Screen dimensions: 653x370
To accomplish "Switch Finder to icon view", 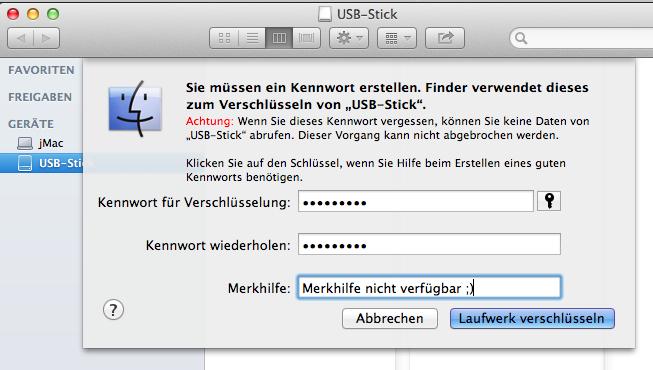I will click(224, 38).
